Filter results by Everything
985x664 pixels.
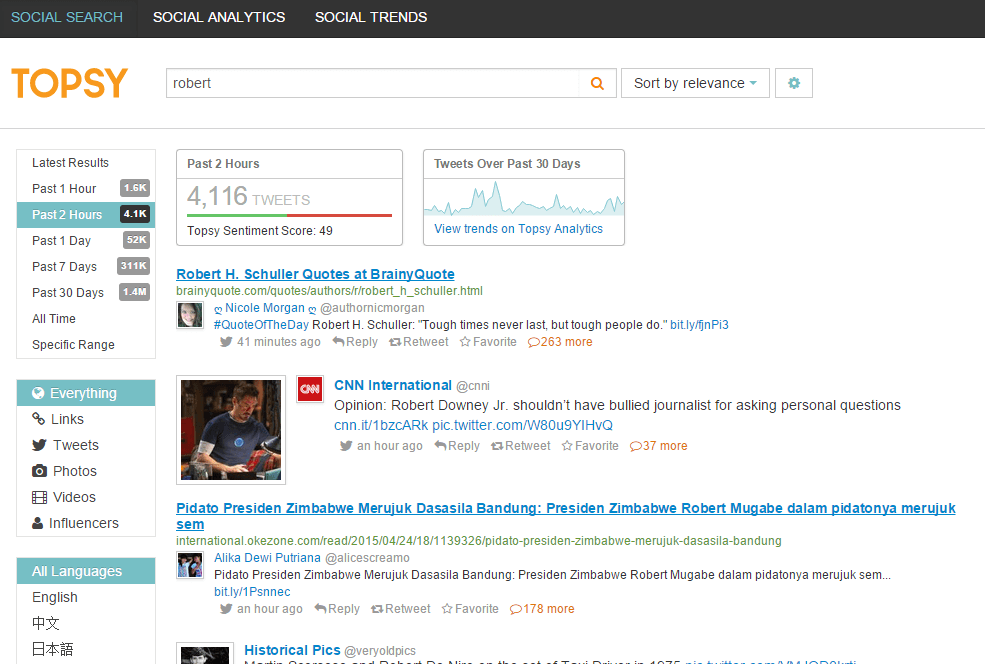pyautogui.click(x=86, y=393)
